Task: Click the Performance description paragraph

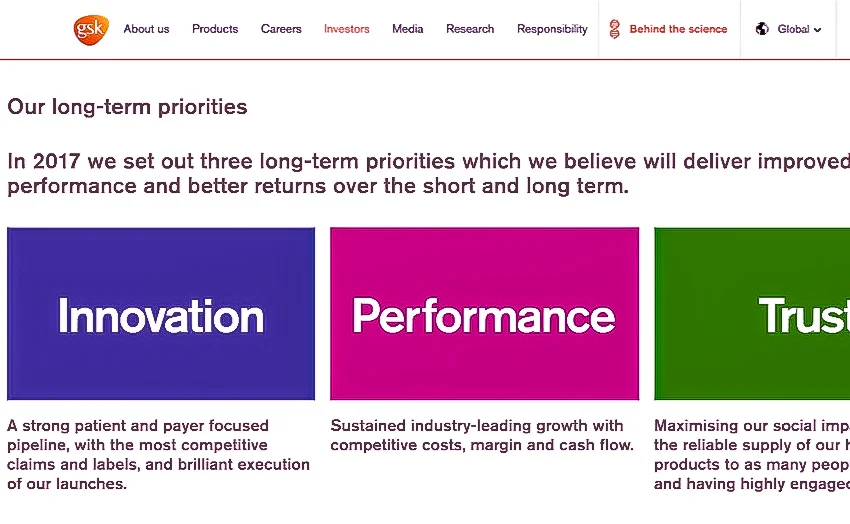Action: click(x=482, y=435)
